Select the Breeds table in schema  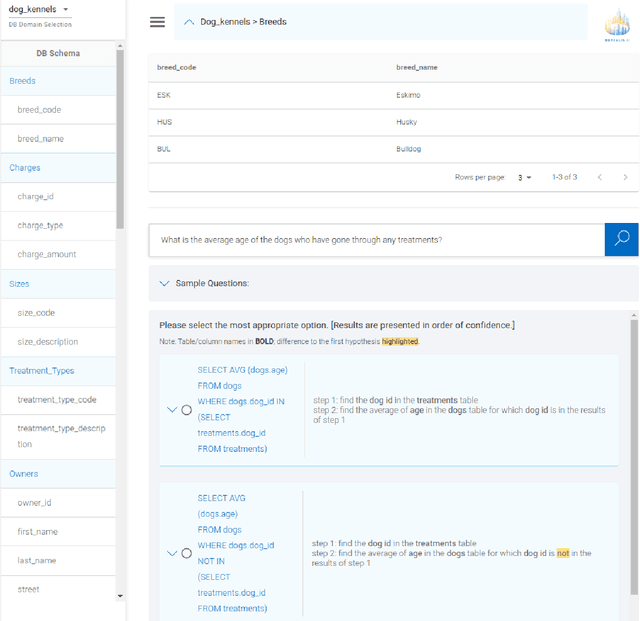(23, 81)
